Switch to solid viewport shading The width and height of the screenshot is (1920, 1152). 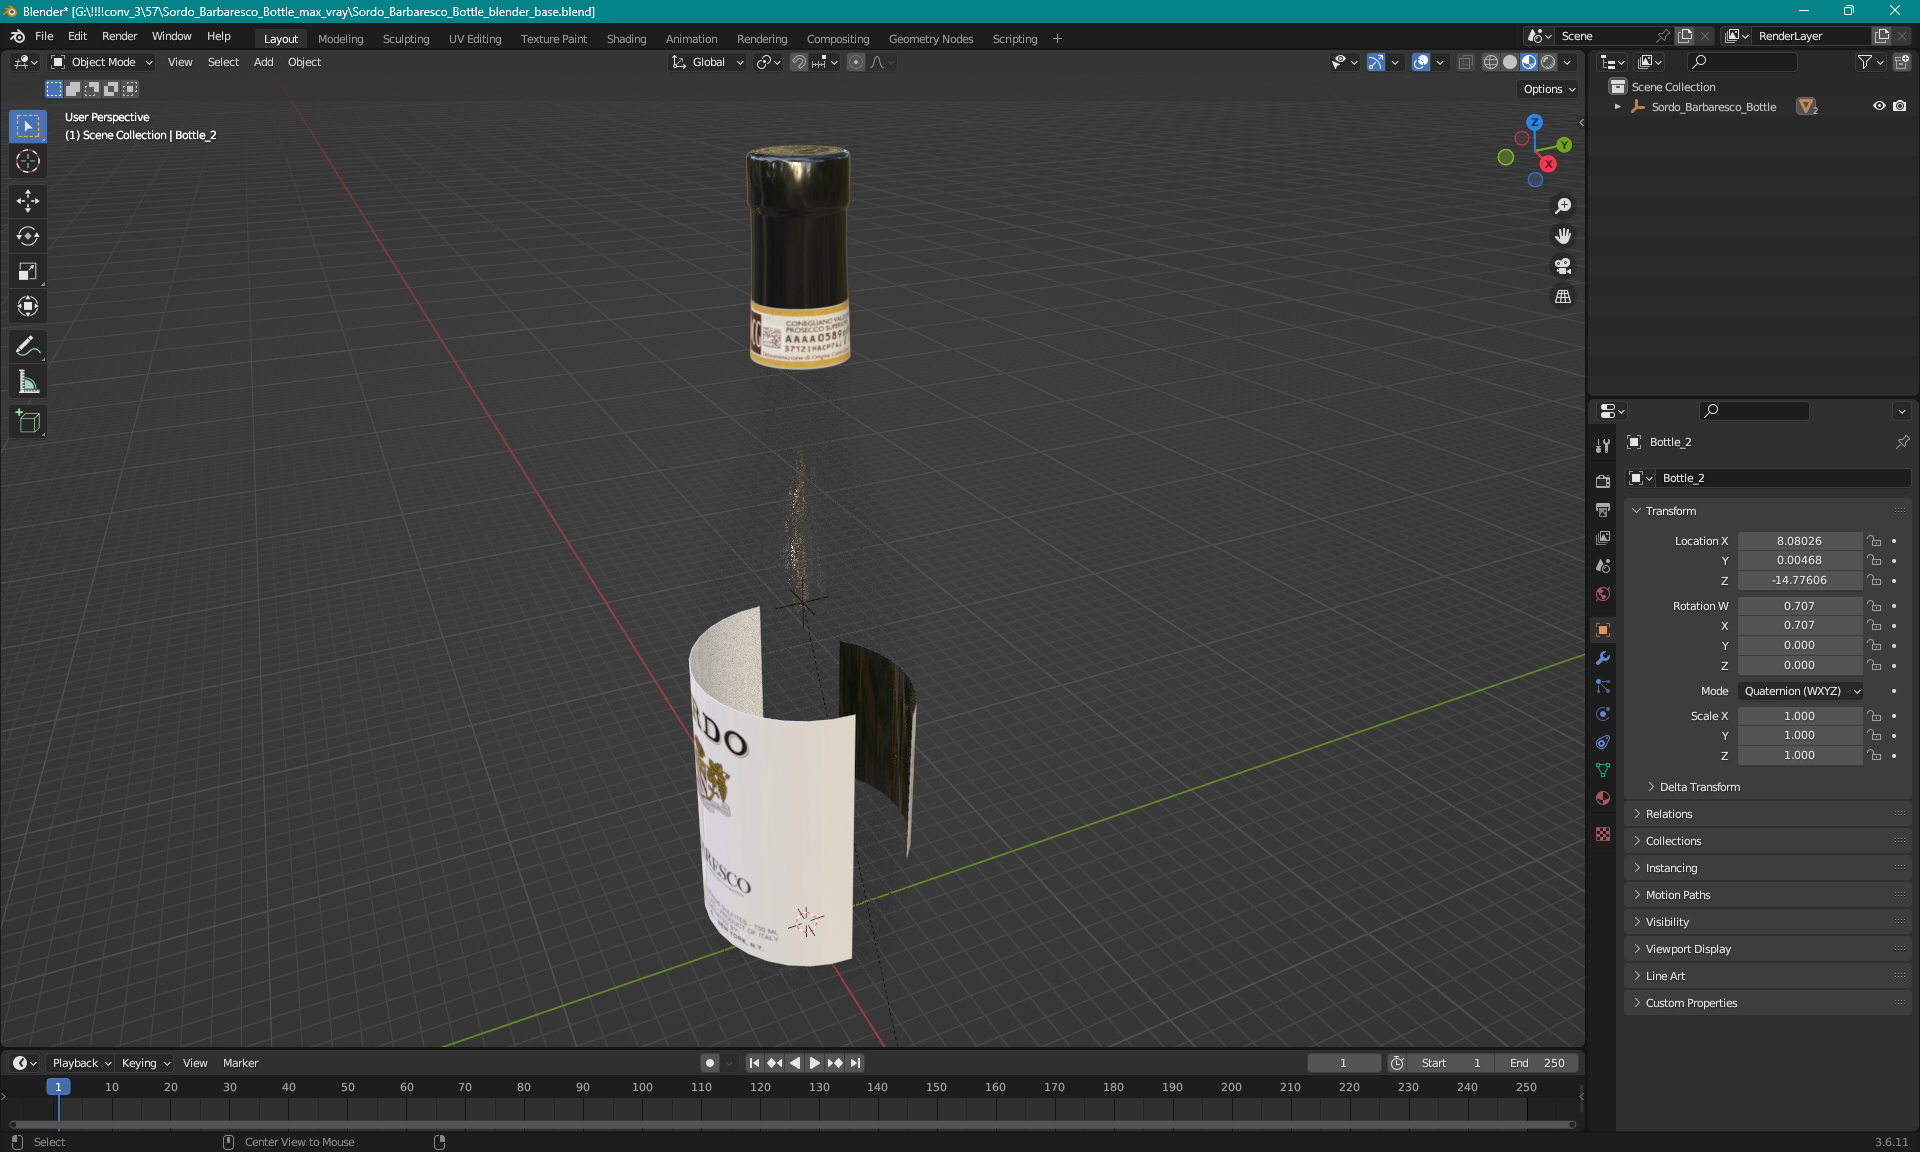[1510, 62]
